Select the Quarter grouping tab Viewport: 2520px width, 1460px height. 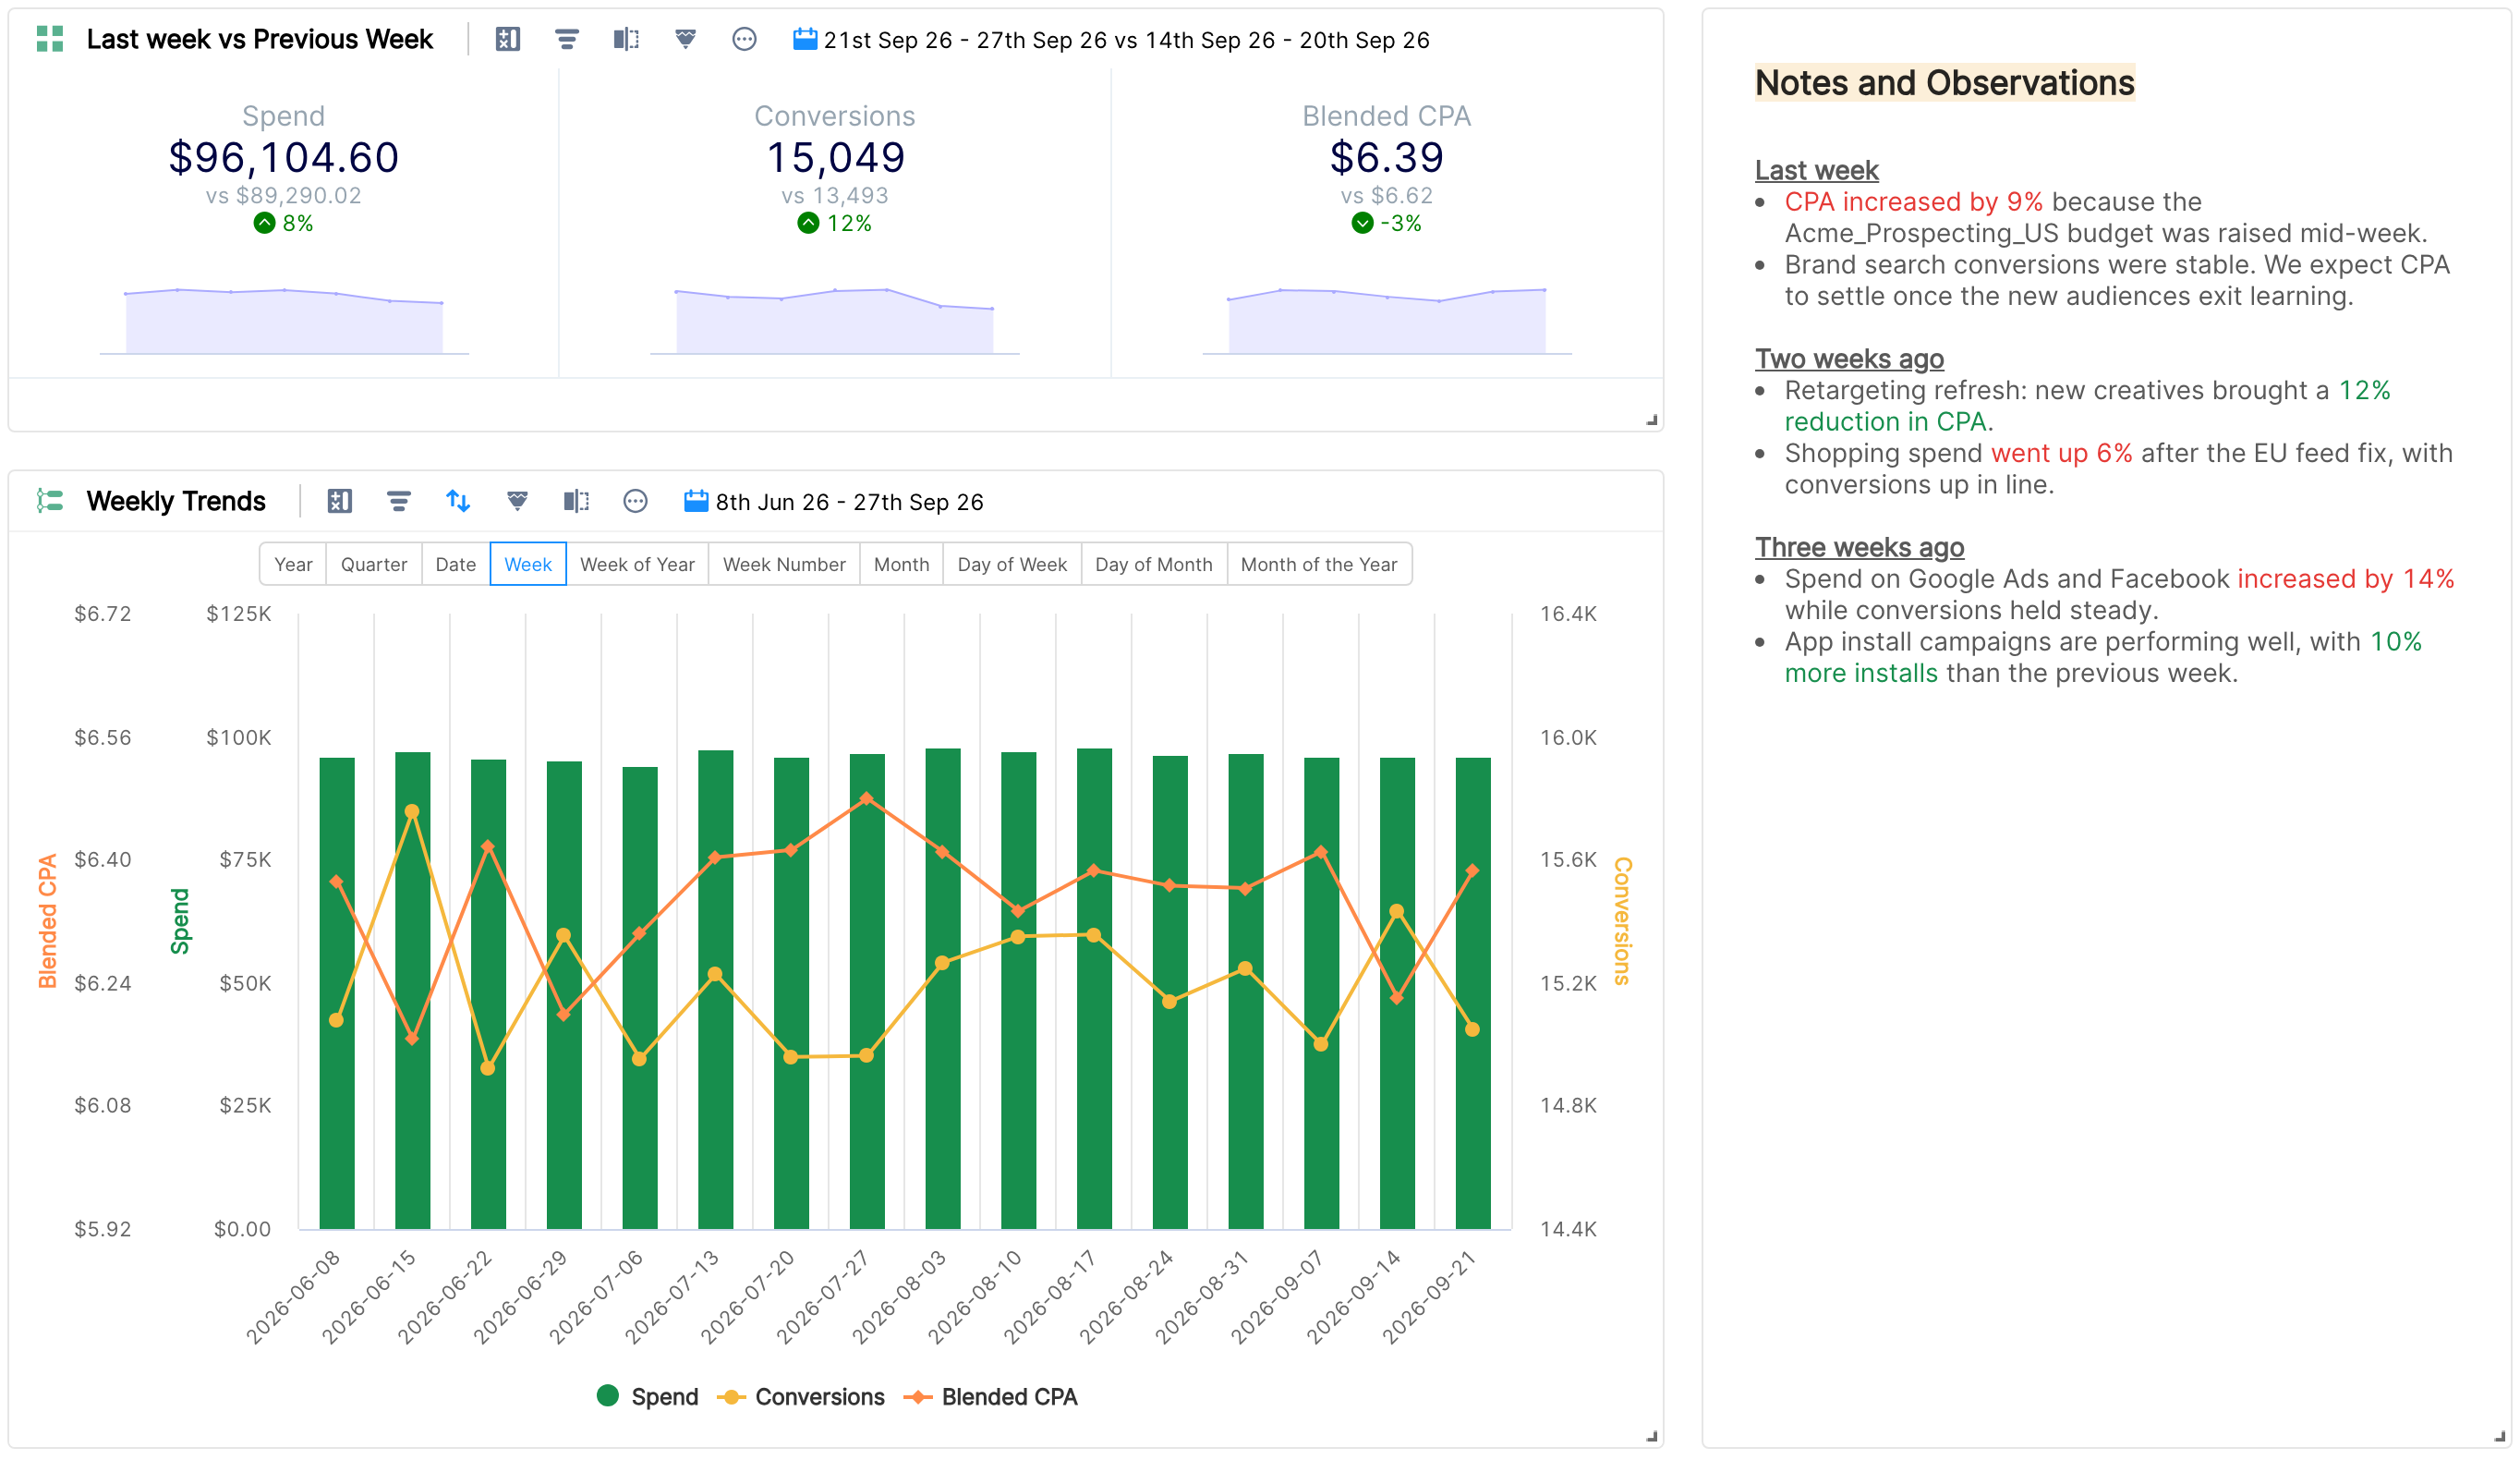point(374,564)
